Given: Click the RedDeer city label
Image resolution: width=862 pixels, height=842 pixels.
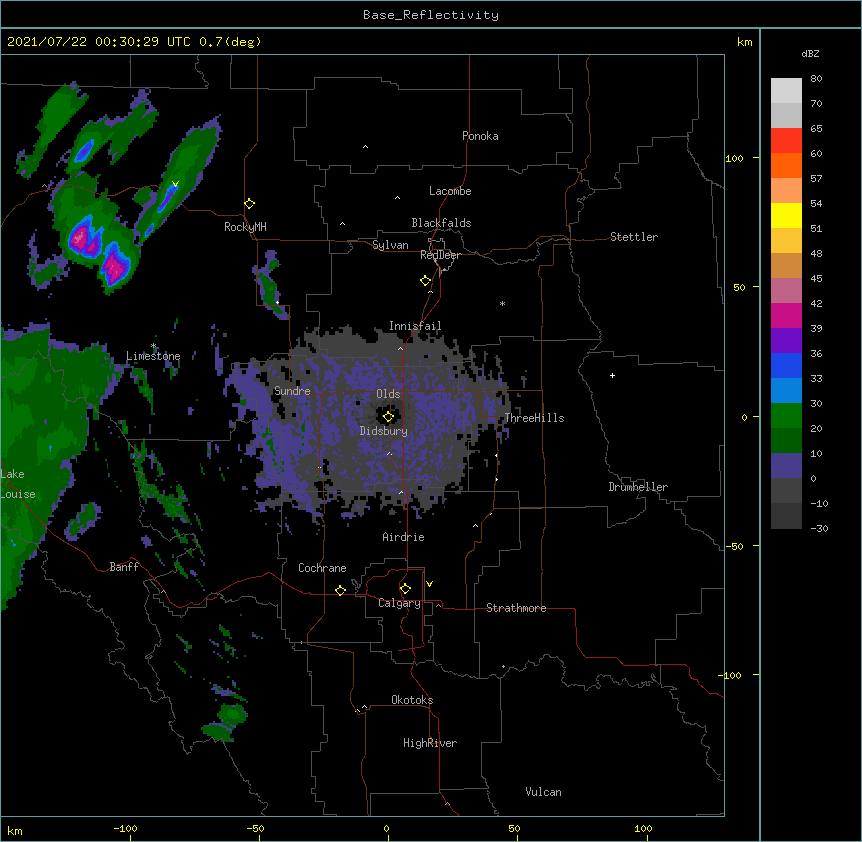Looking at the screenshot, I should pos(440,255).
